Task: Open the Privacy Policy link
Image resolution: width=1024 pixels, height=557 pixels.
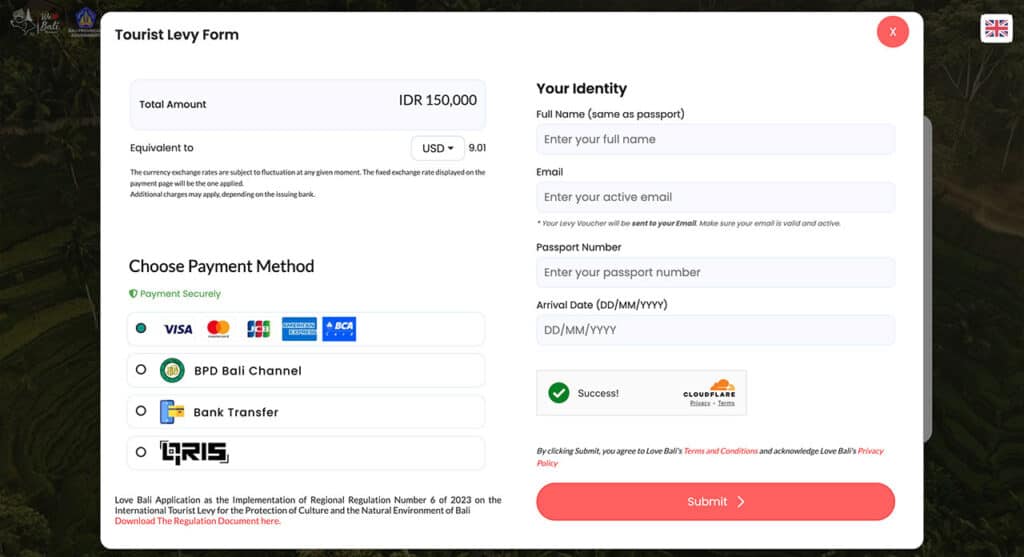Action: 871,451
